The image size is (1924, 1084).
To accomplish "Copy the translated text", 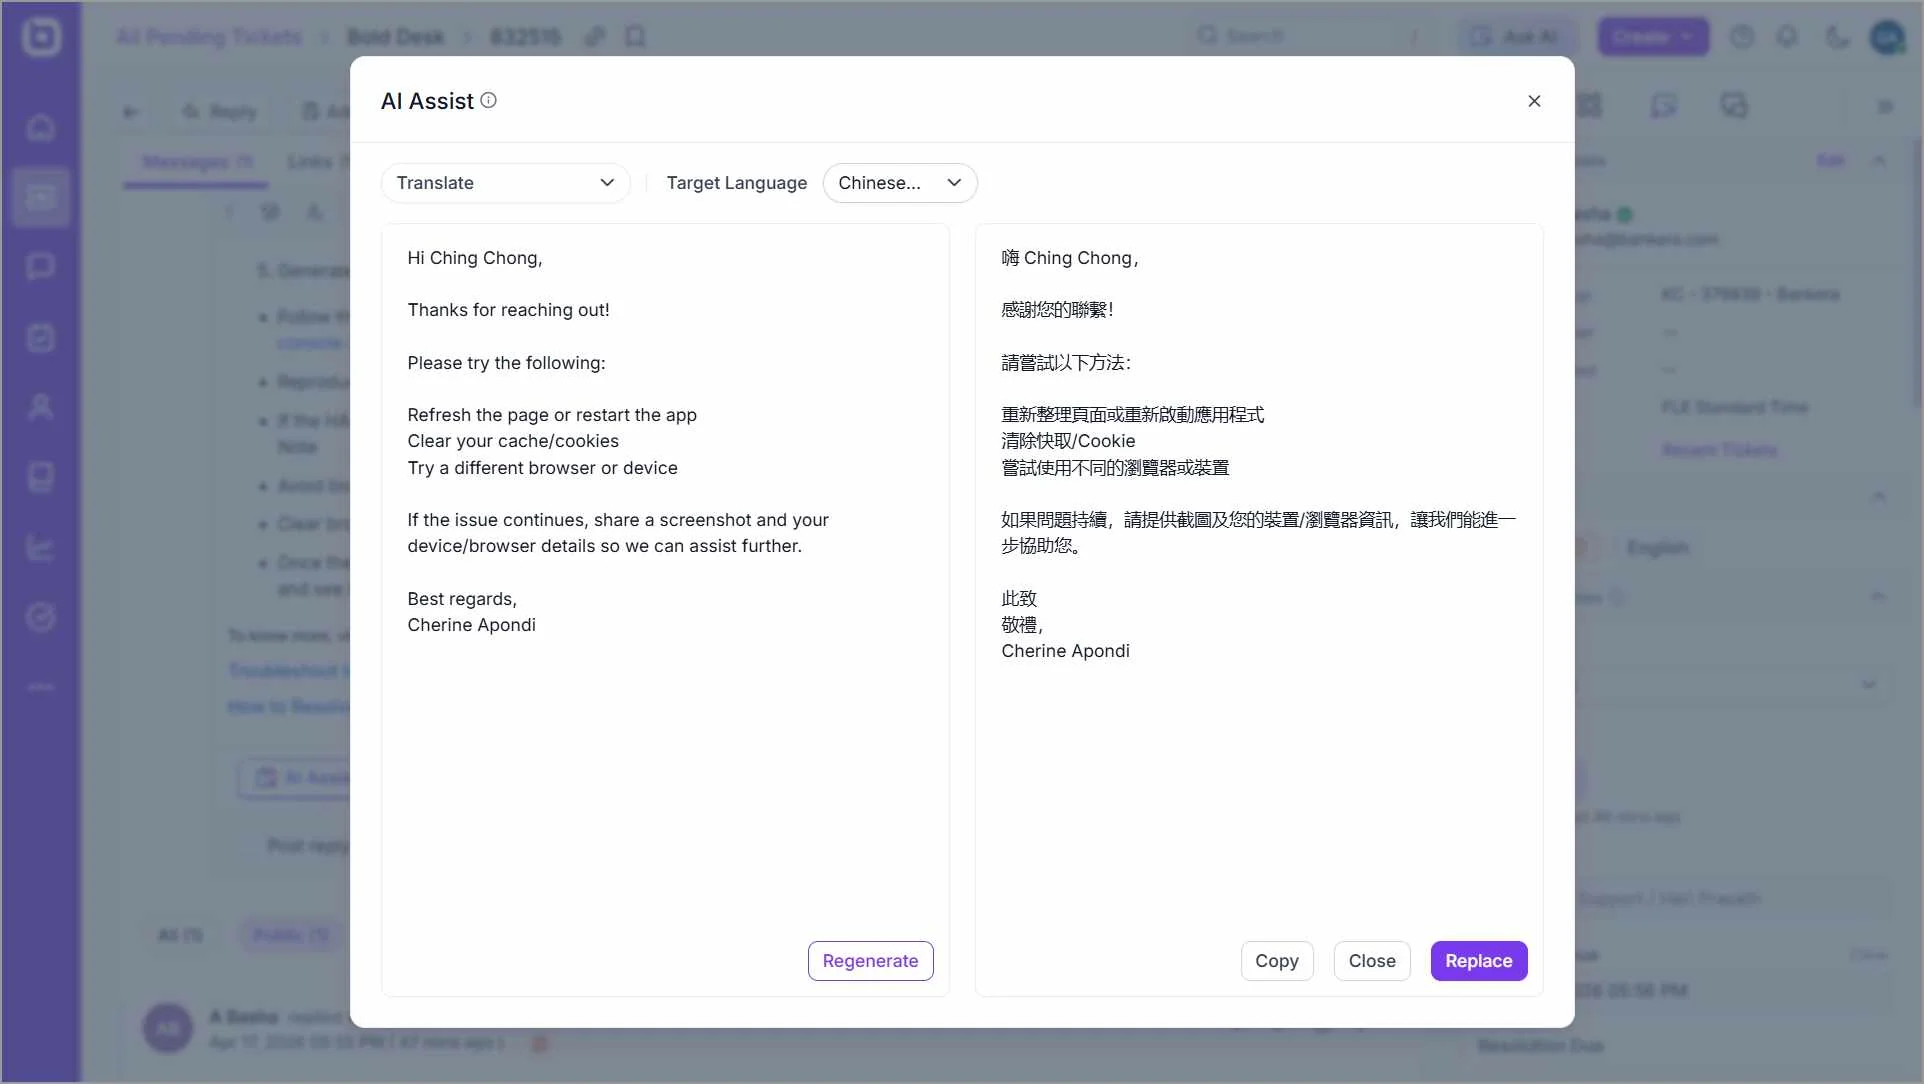I will click(1277, 961).
